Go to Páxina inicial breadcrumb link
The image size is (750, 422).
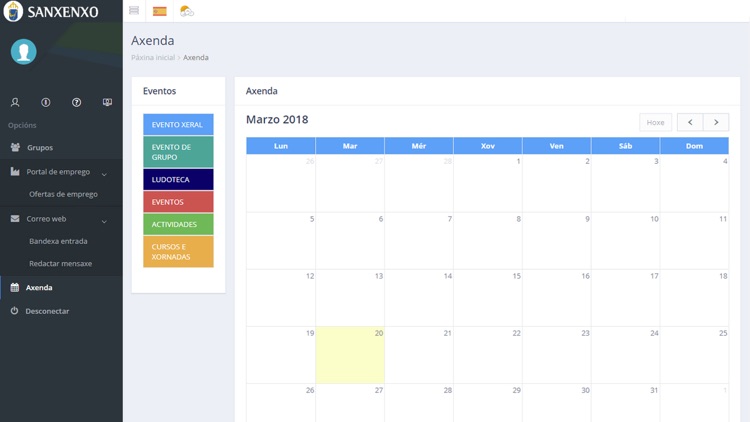[153, 57]
